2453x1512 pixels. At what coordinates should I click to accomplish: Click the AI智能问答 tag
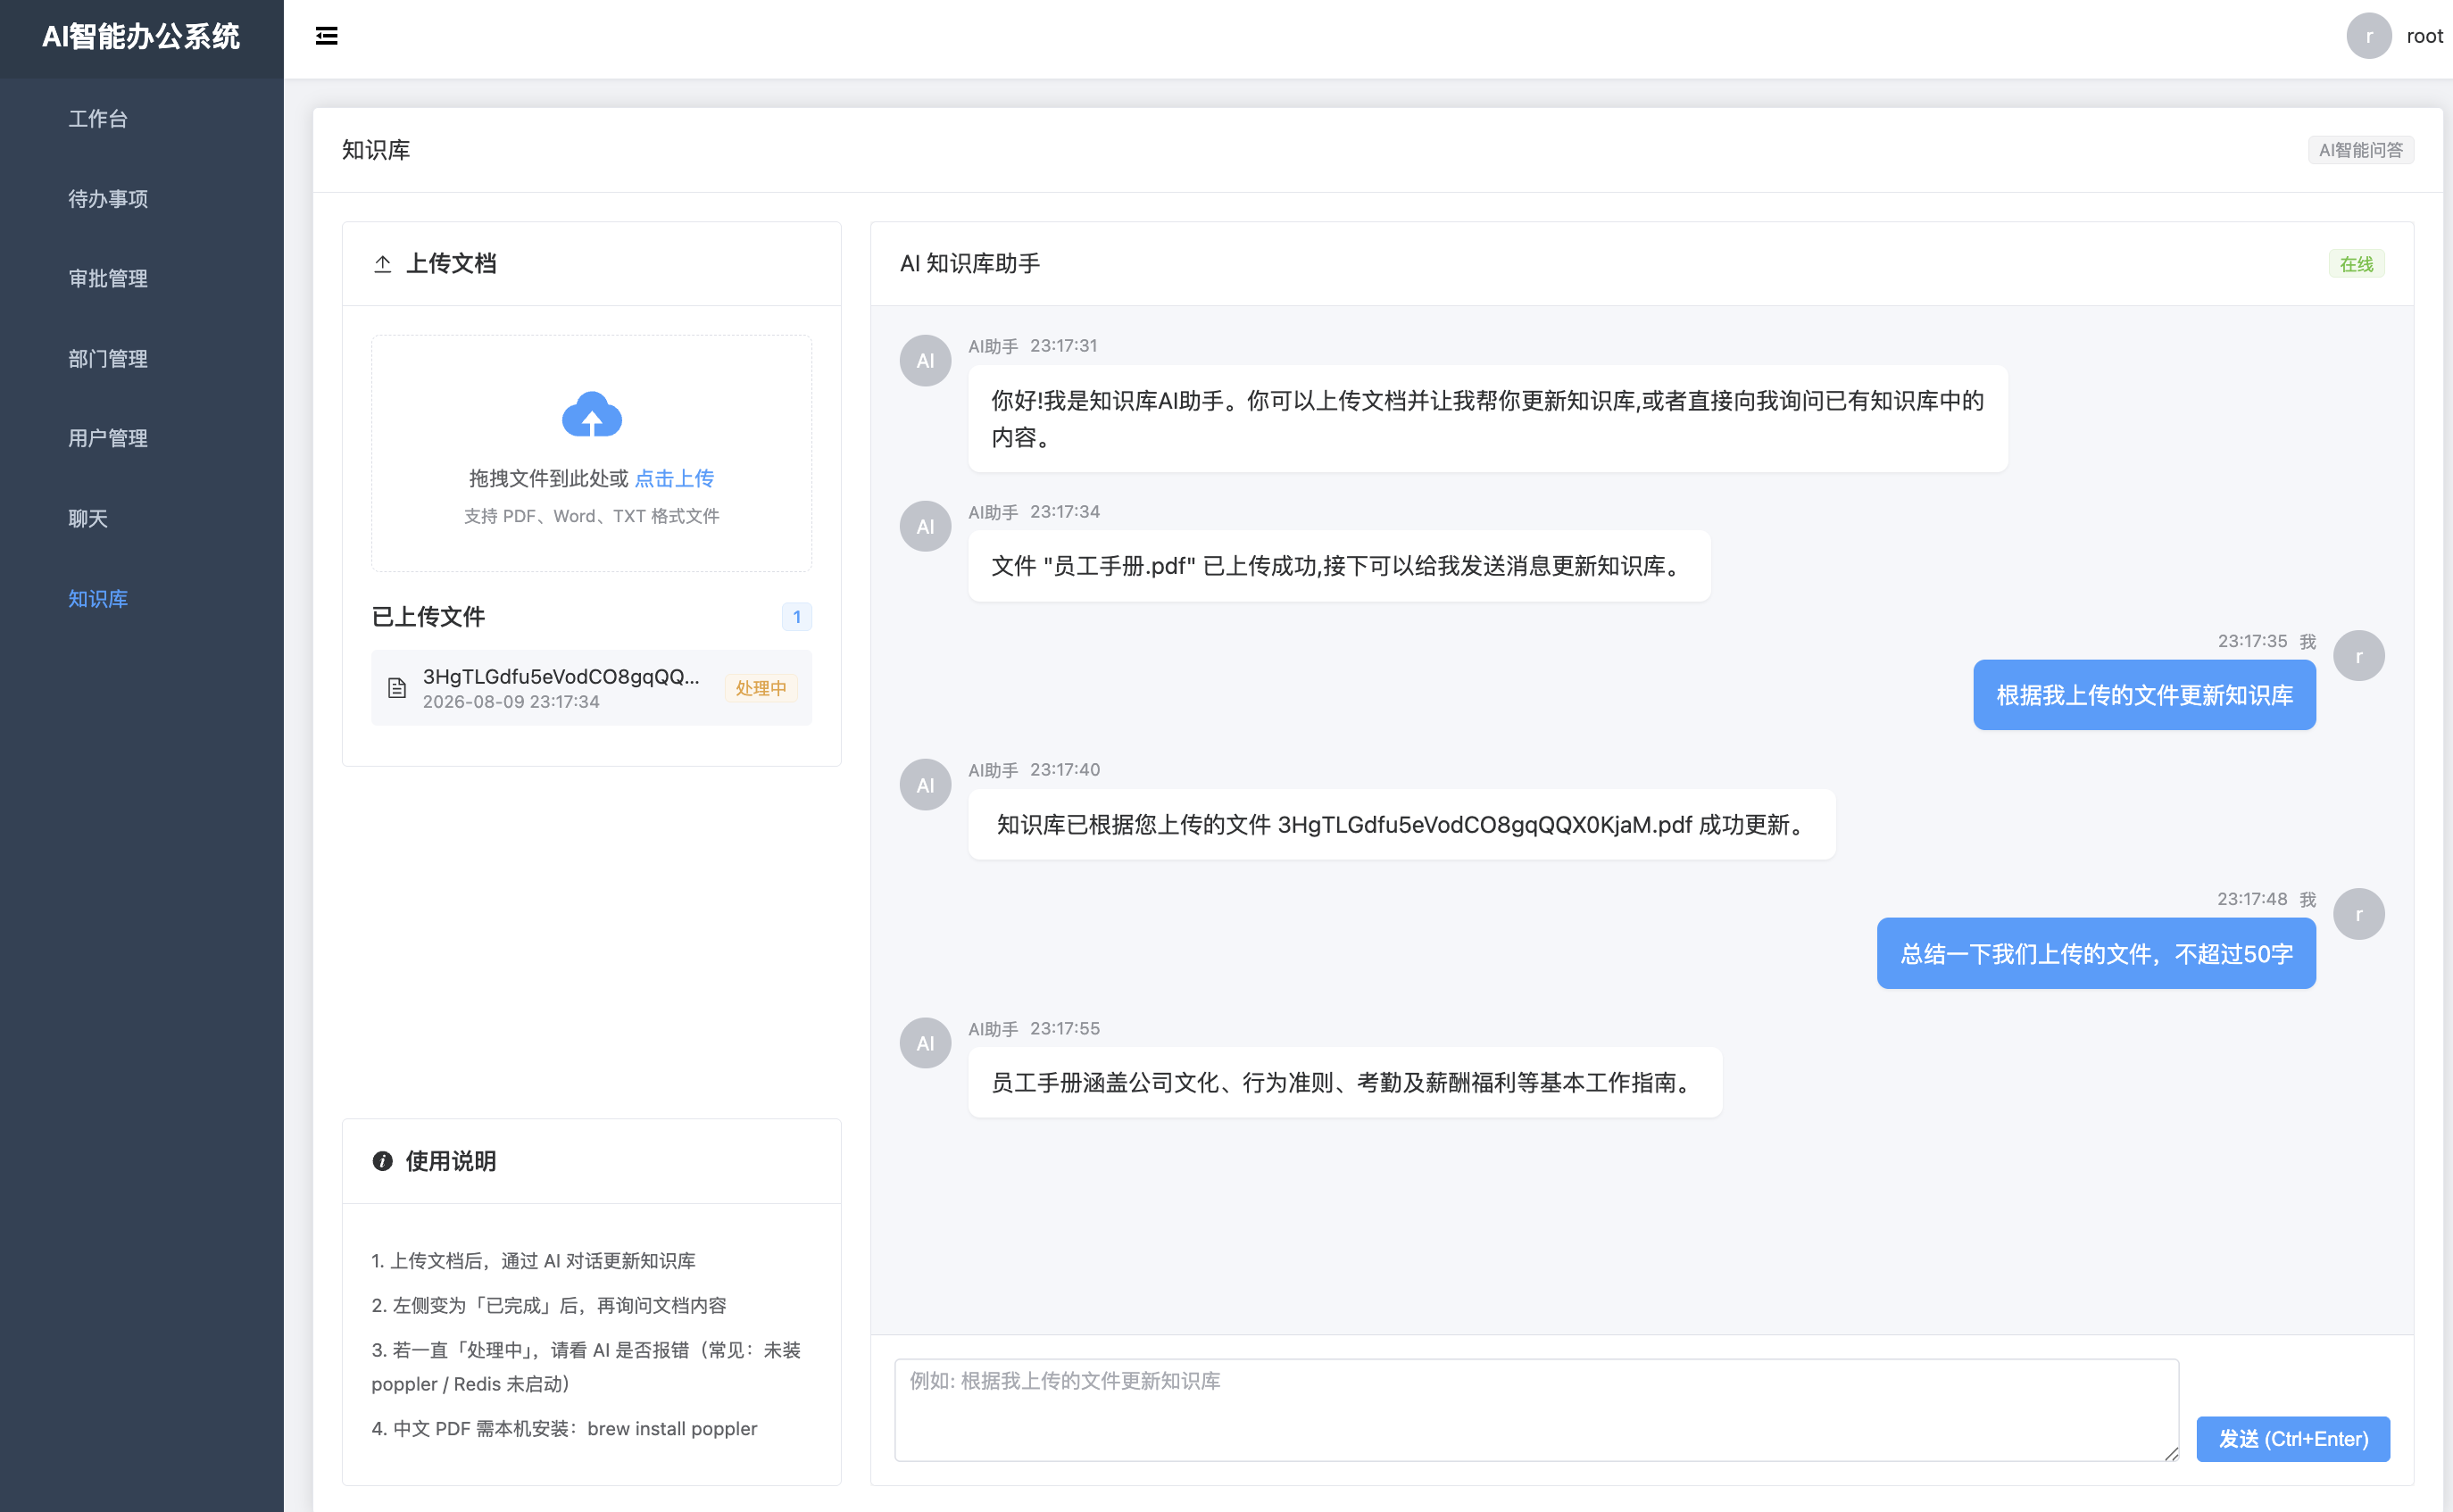[x=2359, y=150]
